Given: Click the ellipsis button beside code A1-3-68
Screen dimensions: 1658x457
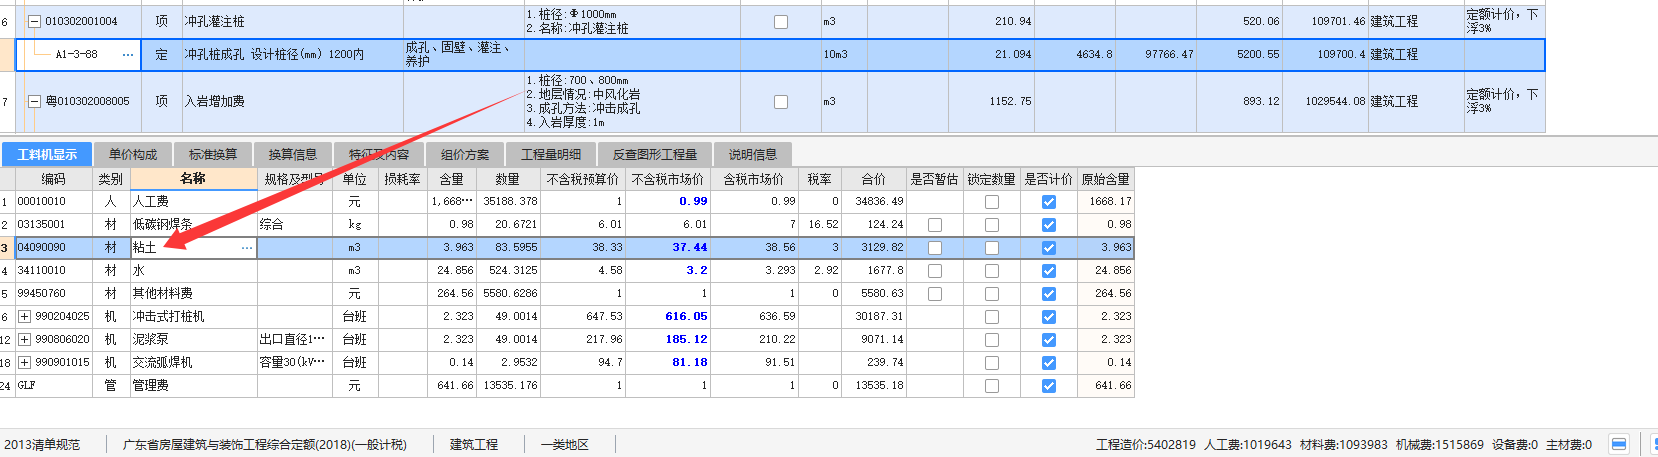Looking at the screenshot, I should [x=128, y=55].
